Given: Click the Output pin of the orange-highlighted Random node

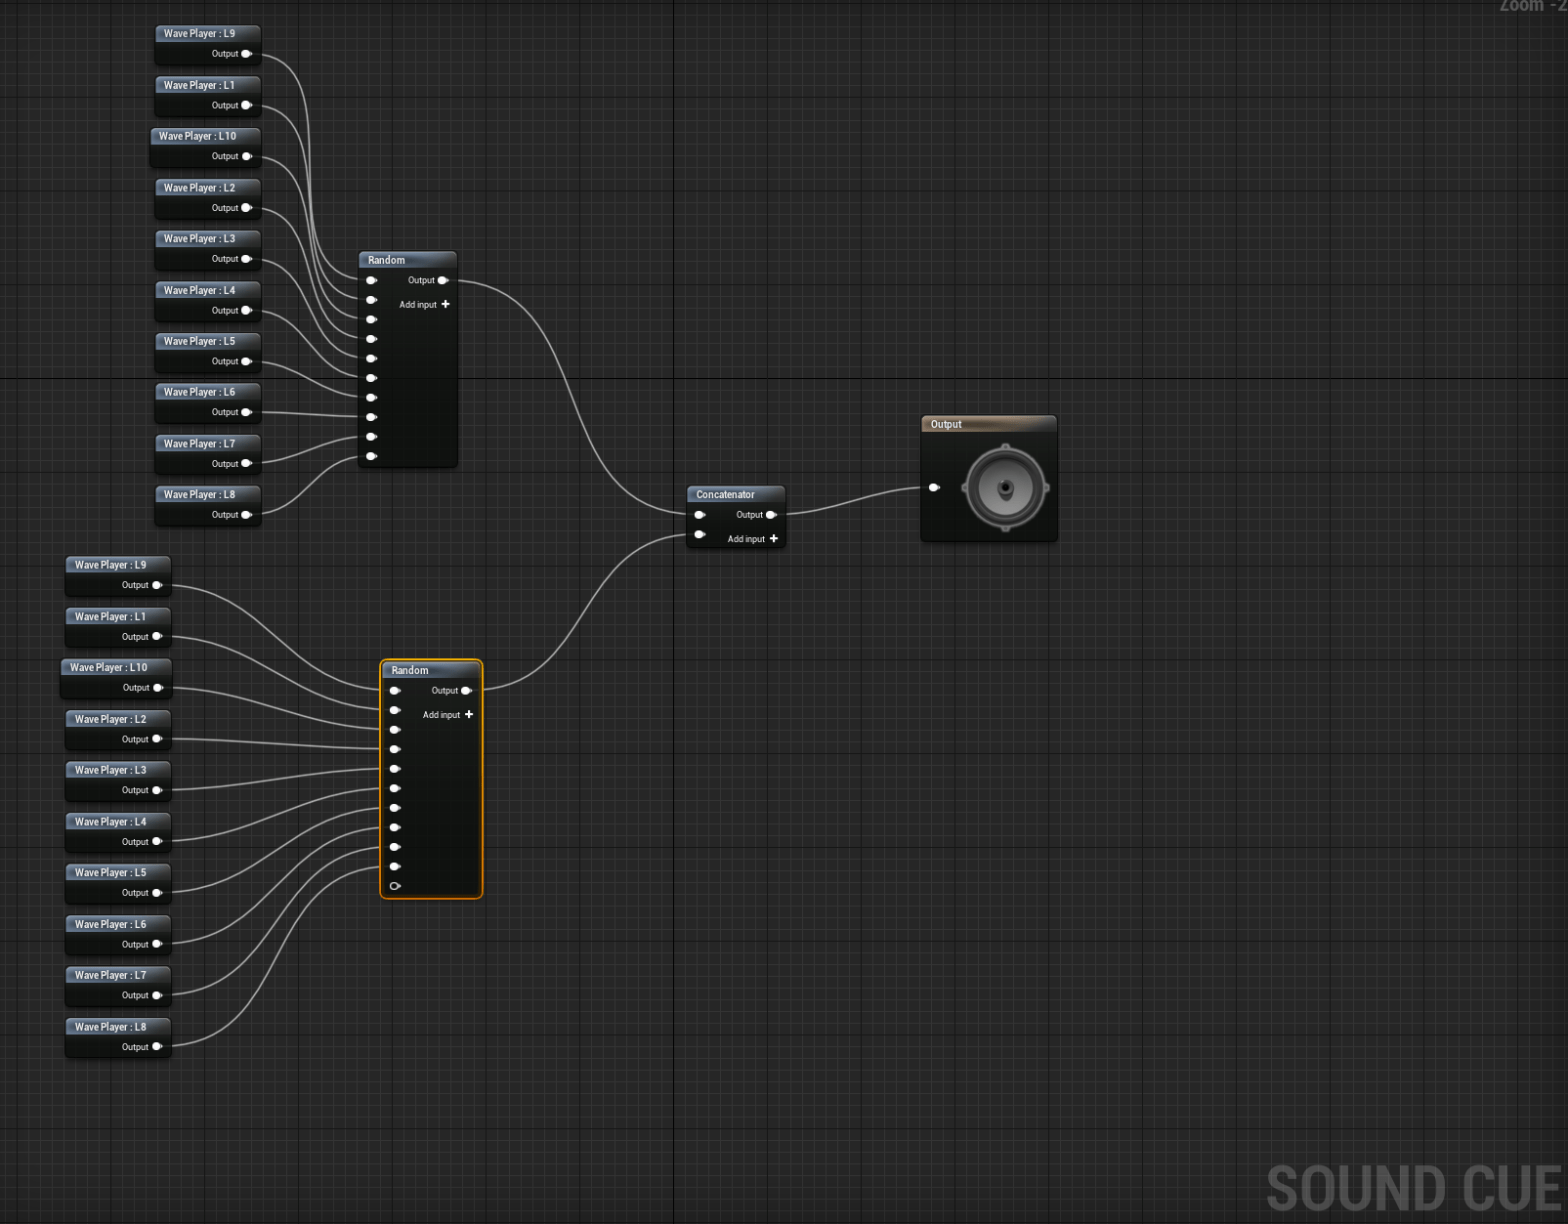Looking at the screenshot, I should pyautogui.click(x=466, y=691).
